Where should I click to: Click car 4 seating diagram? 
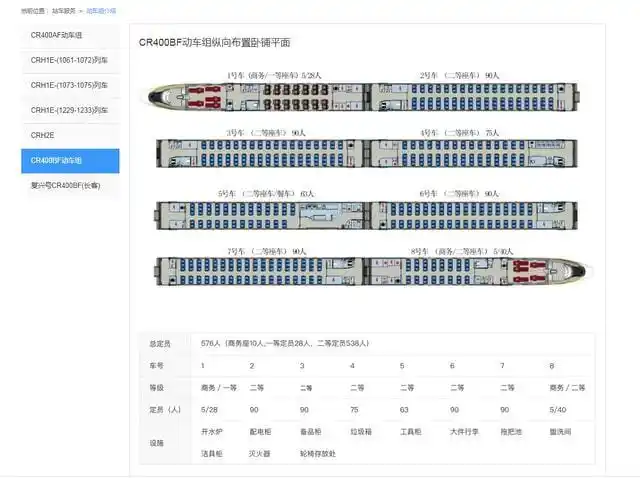point(473,153)
